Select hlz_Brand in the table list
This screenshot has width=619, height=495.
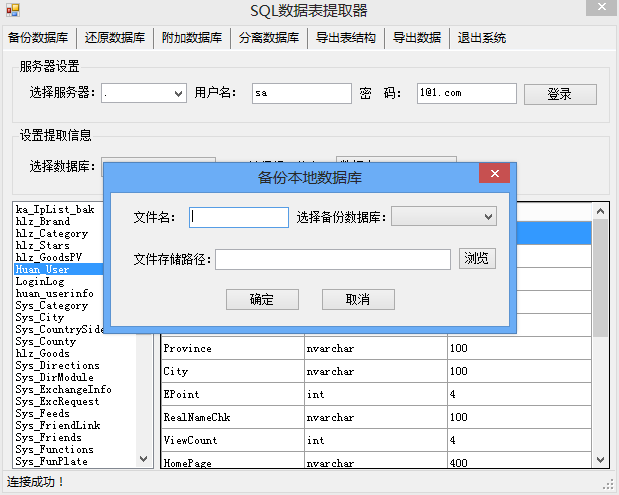coord(43,221)
